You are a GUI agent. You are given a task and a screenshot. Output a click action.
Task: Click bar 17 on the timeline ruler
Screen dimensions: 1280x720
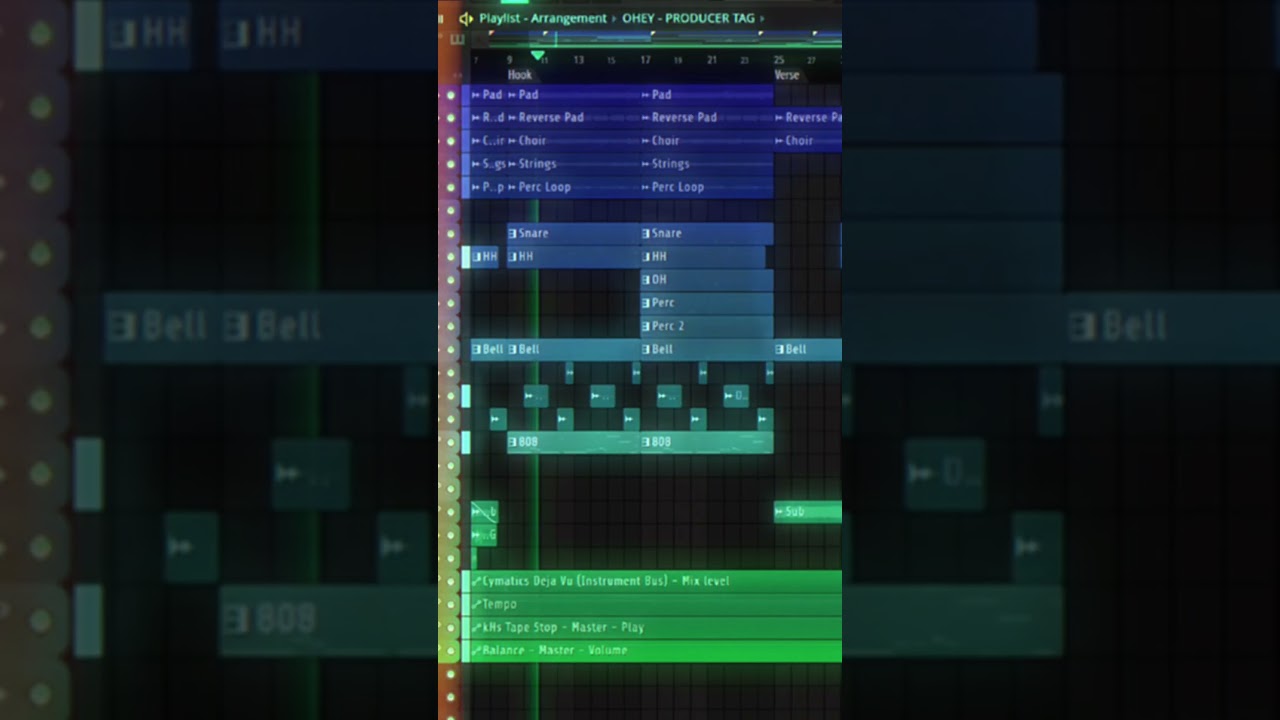tap(645, 60)
